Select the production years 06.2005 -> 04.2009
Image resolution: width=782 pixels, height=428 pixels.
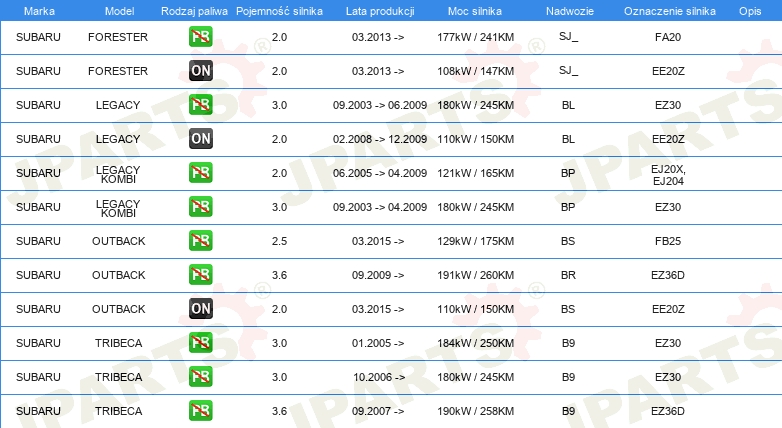point(380,173)
